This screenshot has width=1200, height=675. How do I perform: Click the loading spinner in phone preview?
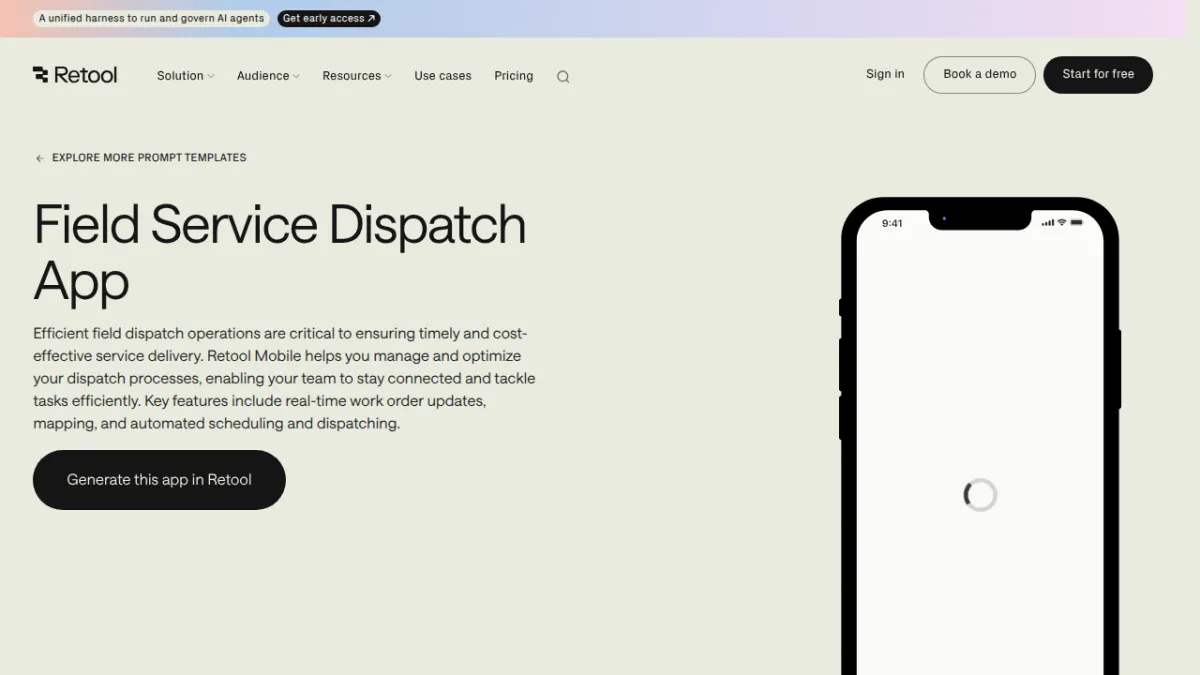click(x=980, y=495)
